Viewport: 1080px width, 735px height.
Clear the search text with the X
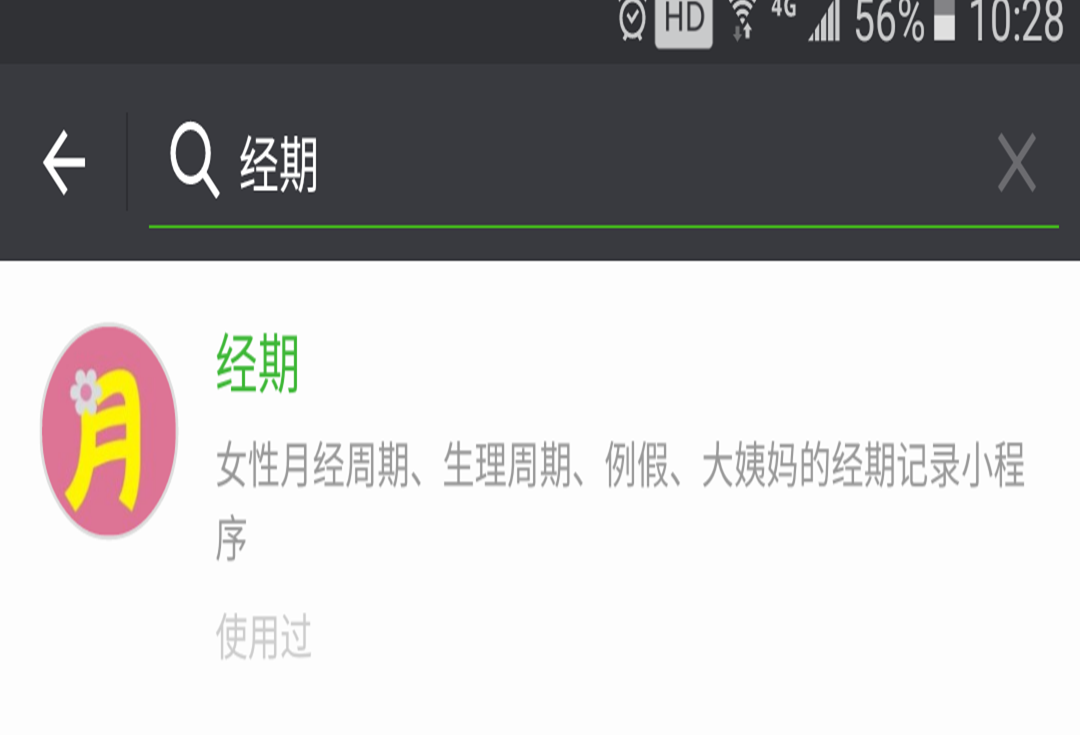tap(1017, 163)
